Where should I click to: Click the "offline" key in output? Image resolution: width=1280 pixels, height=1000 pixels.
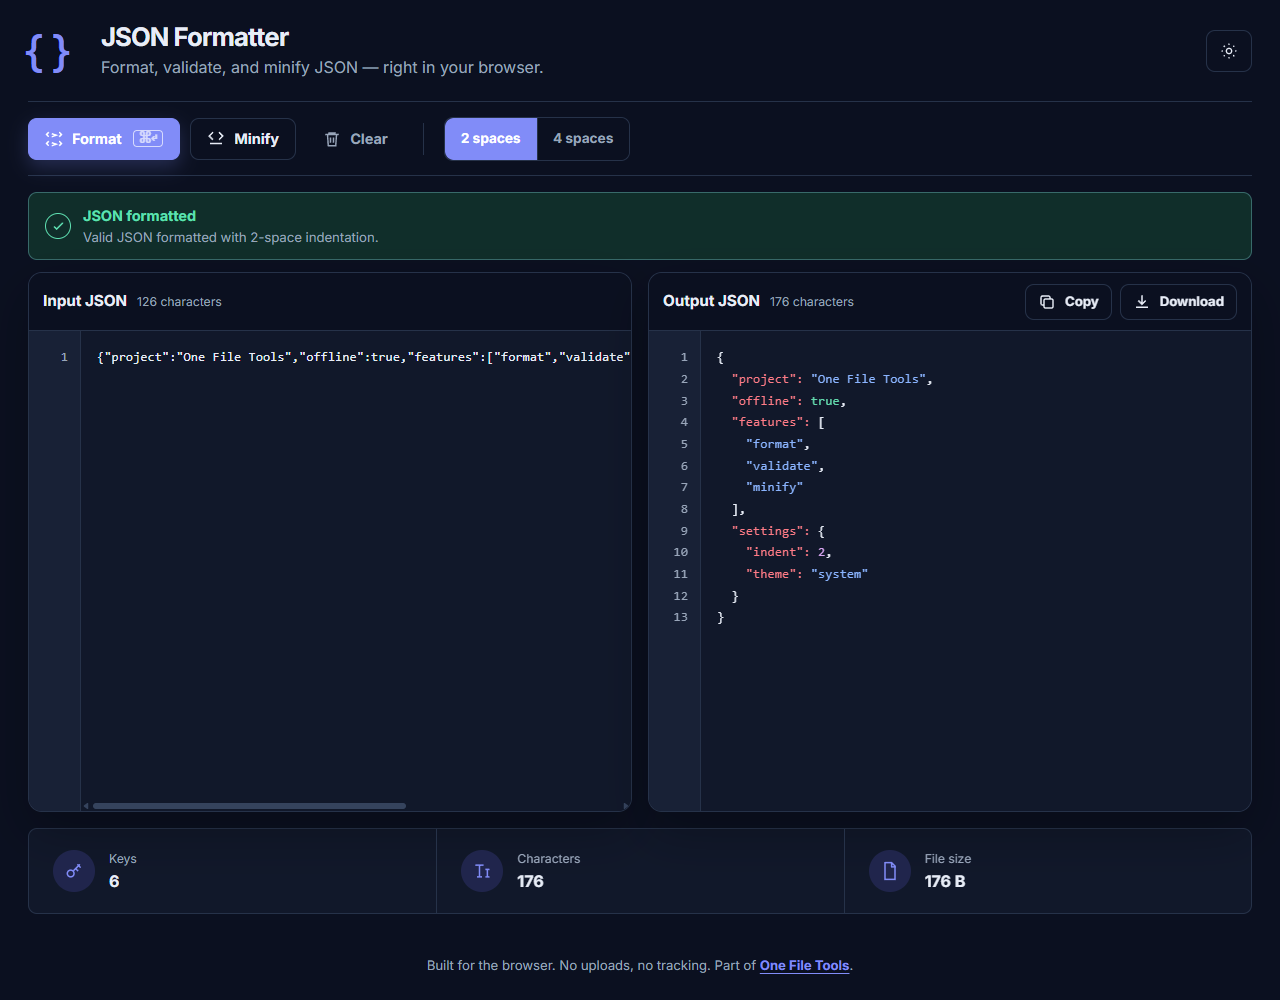click(x=763, y=401)
